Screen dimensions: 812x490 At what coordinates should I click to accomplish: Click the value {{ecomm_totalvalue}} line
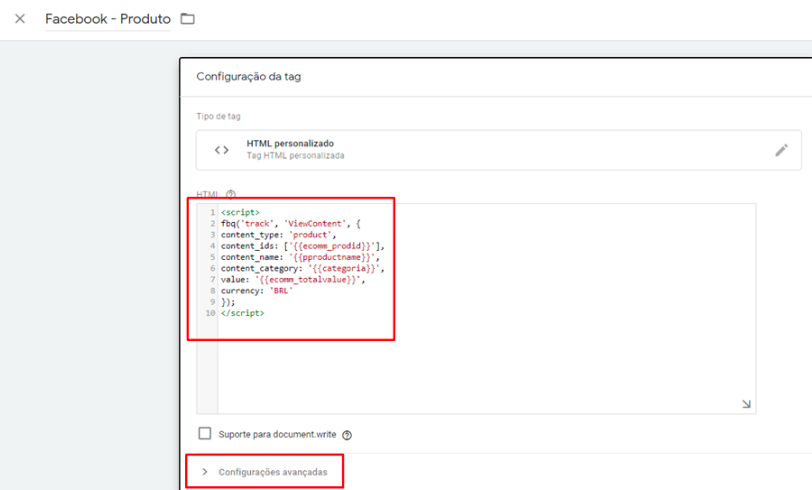tap(293, 280)
